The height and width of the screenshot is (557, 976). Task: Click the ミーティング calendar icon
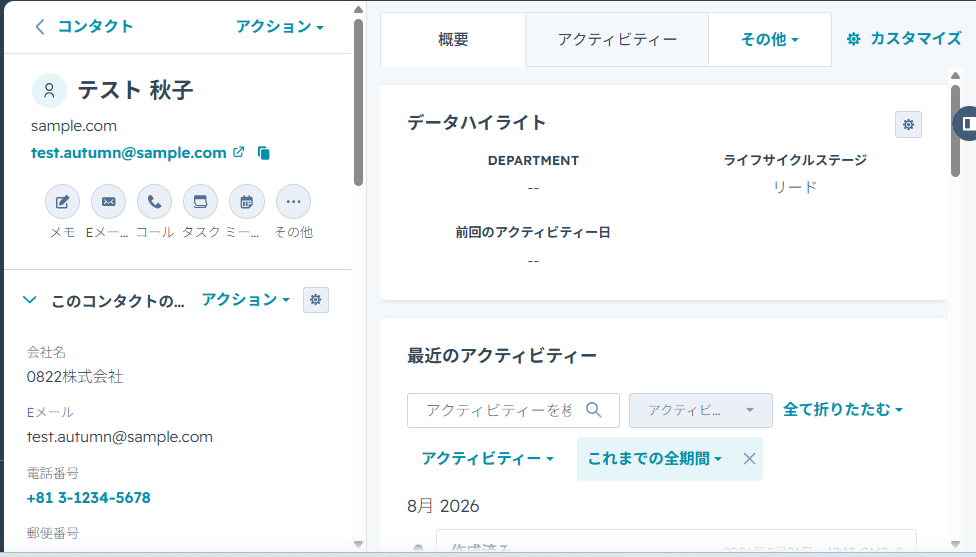[246, 202]
